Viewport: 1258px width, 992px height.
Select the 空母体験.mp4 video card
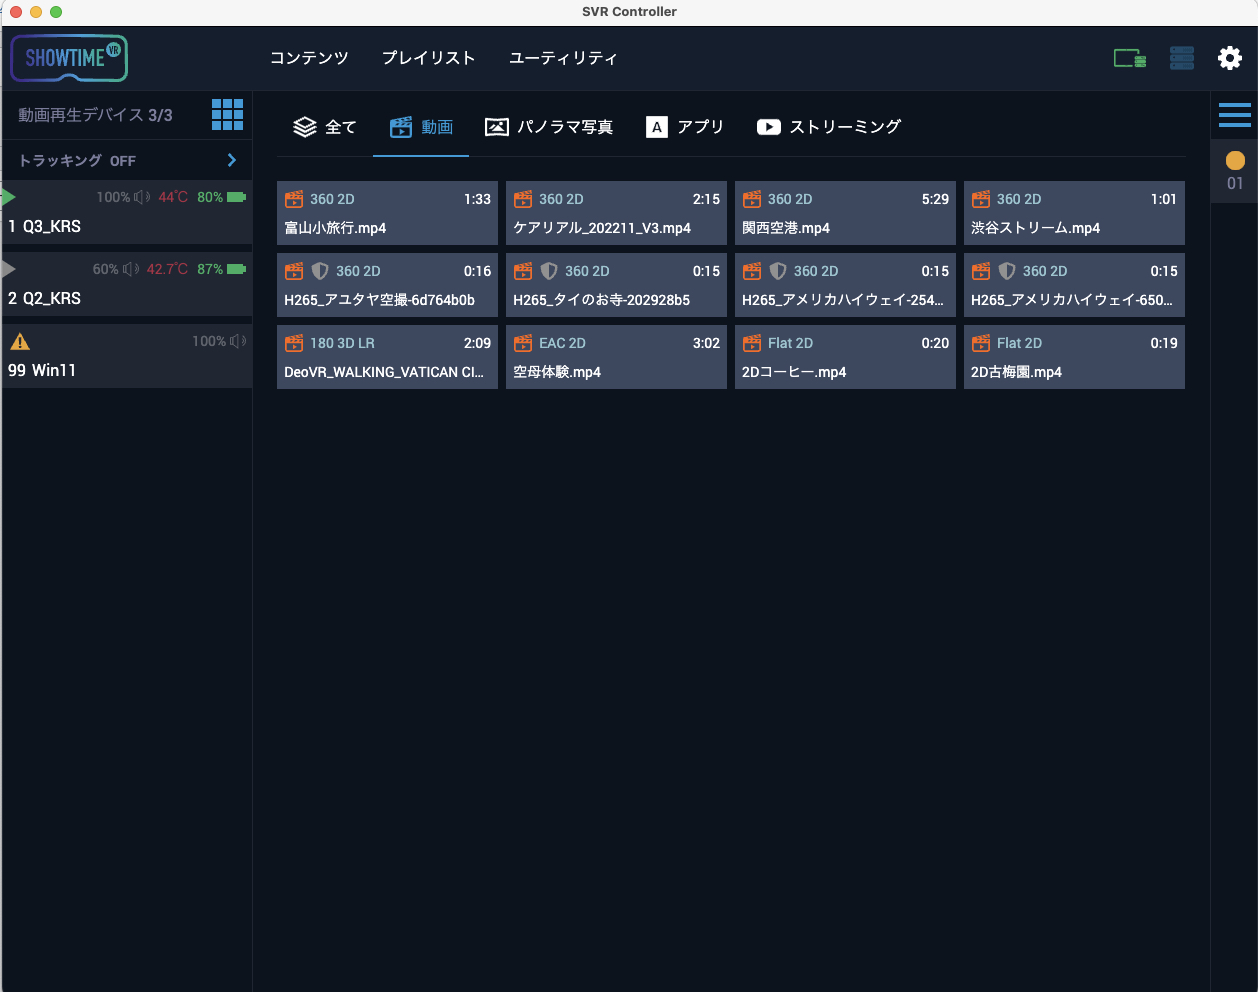[x=616, y=357]
